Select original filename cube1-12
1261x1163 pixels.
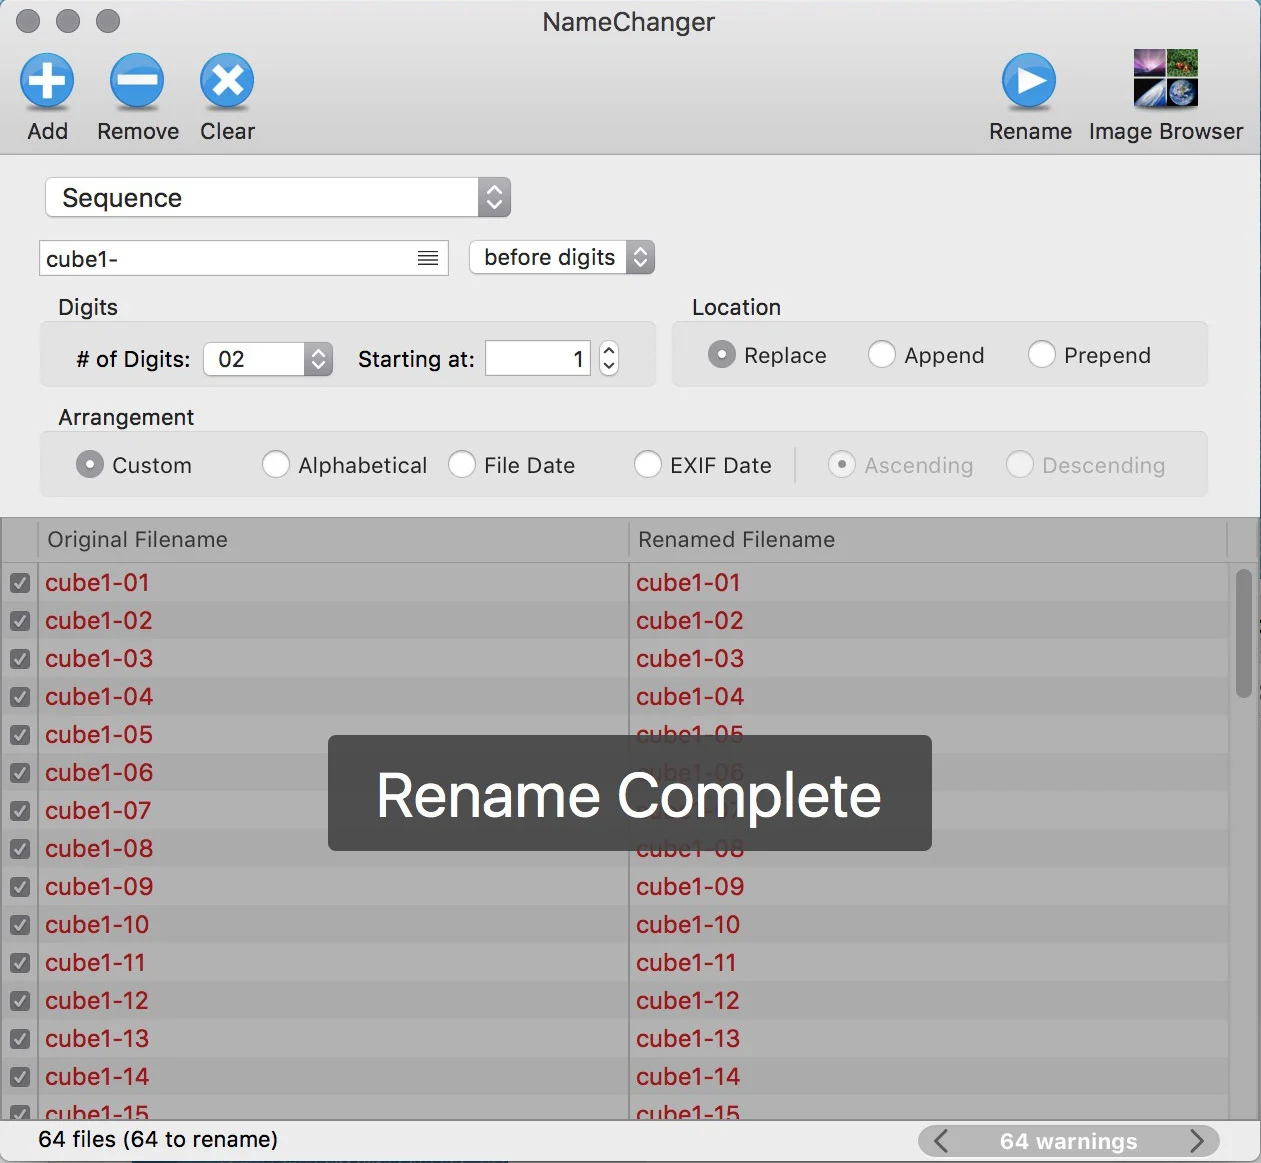(x=97, y=1000)
